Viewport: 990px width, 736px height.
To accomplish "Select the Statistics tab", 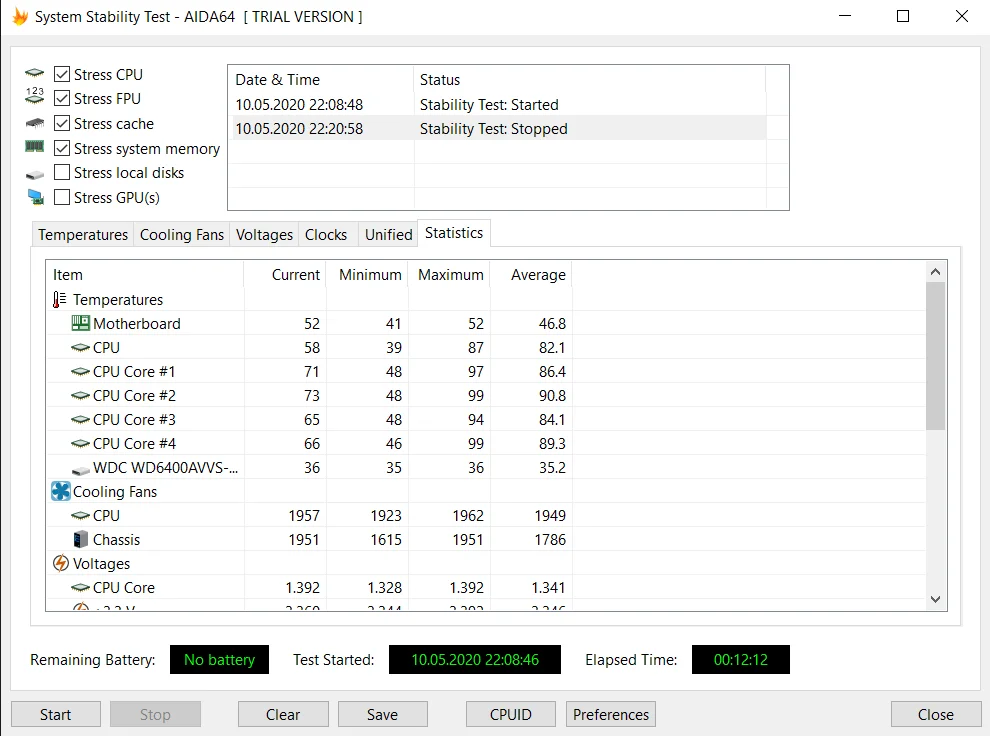I will point(454,233).
